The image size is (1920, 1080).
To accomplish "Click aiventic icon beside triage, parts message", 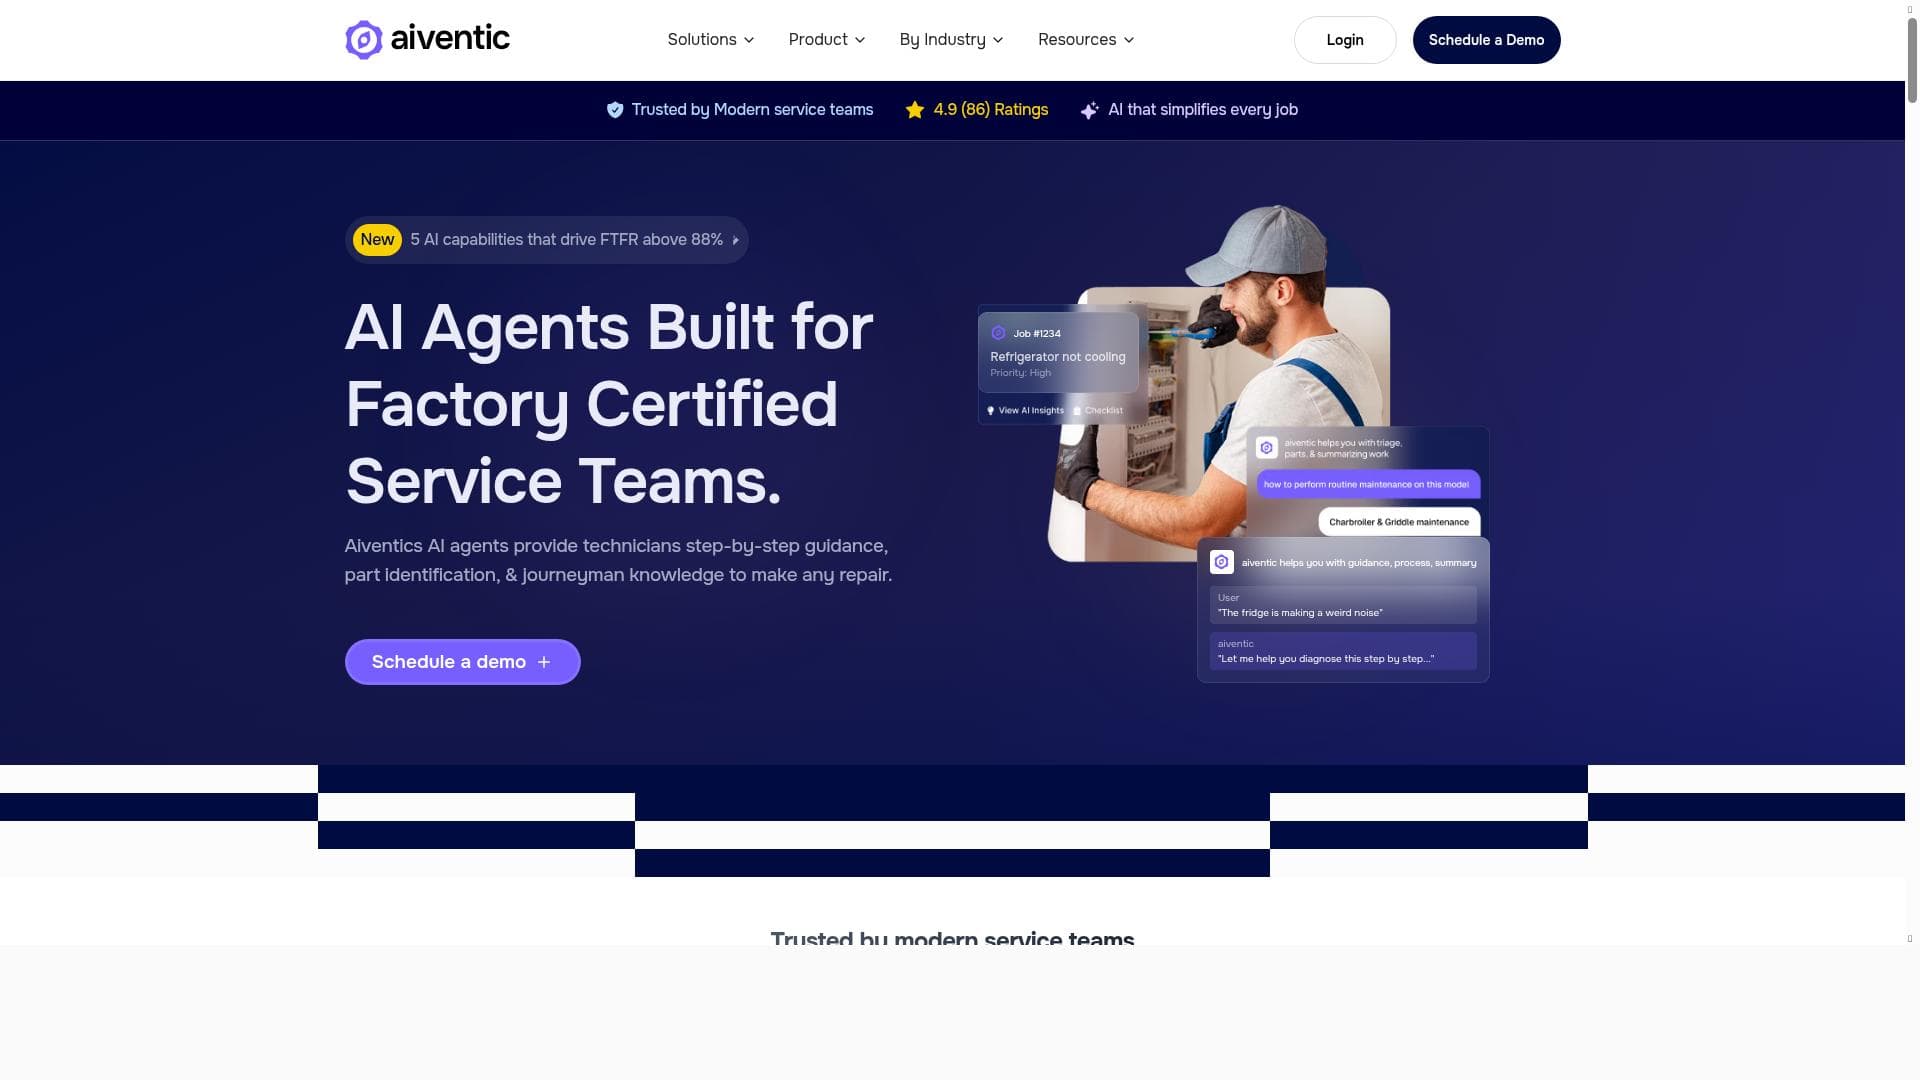I will (x=1267, y=448).
